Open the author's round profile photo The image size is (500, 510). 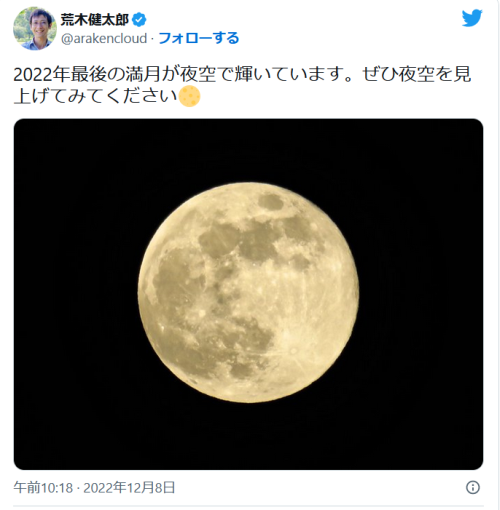(34, 29)
